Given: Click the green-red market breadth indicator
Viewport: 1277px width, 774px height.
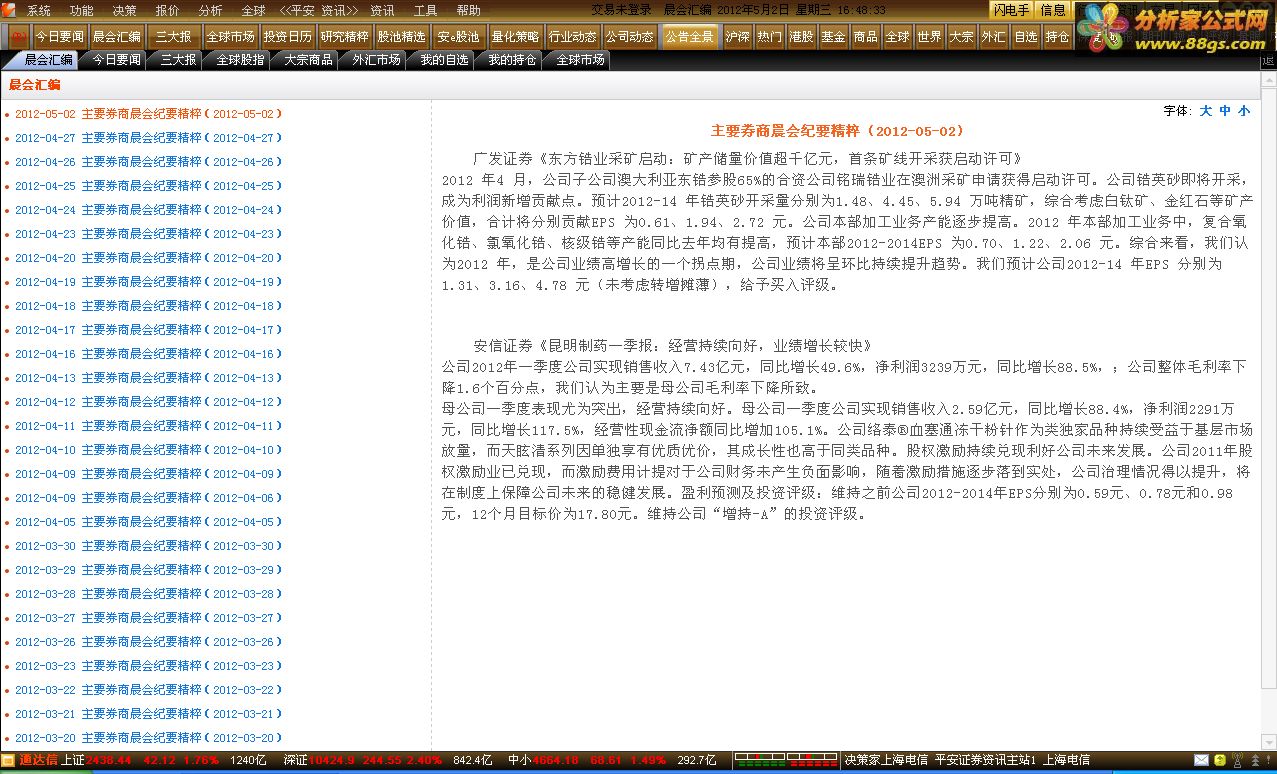Looking at the screenshot, I should 786,760.
